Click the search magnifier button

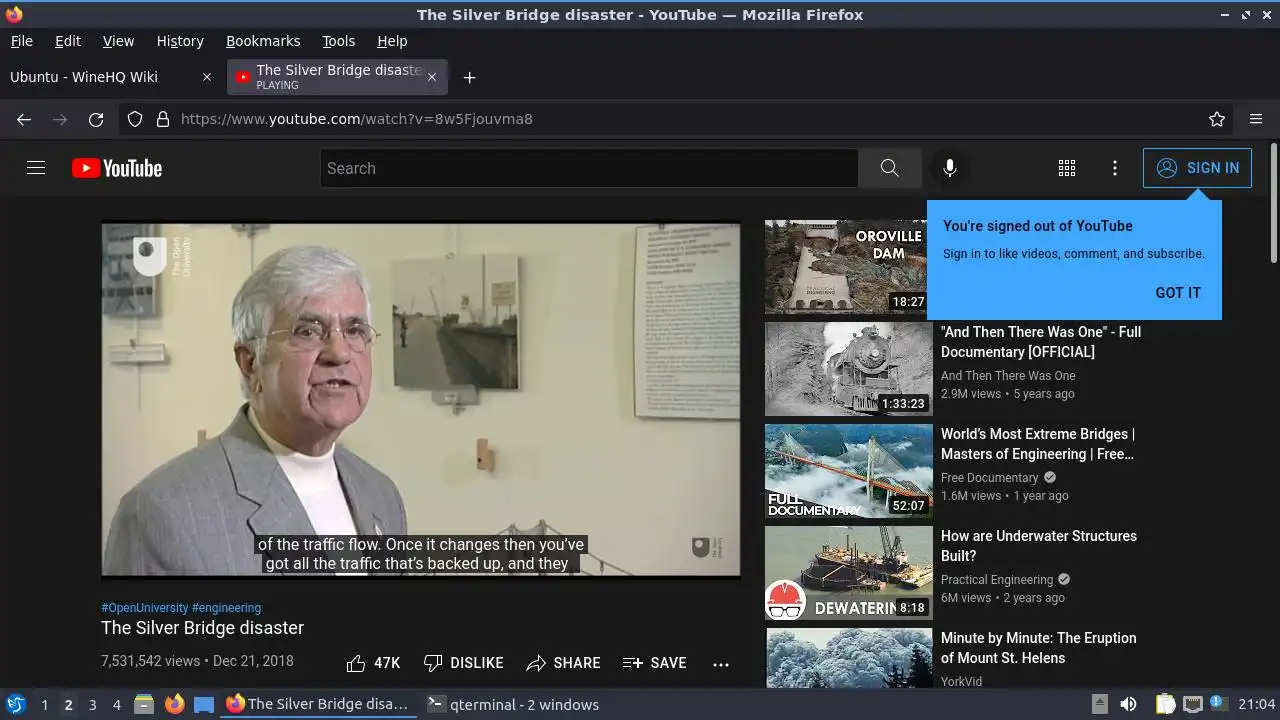(889, 168)
